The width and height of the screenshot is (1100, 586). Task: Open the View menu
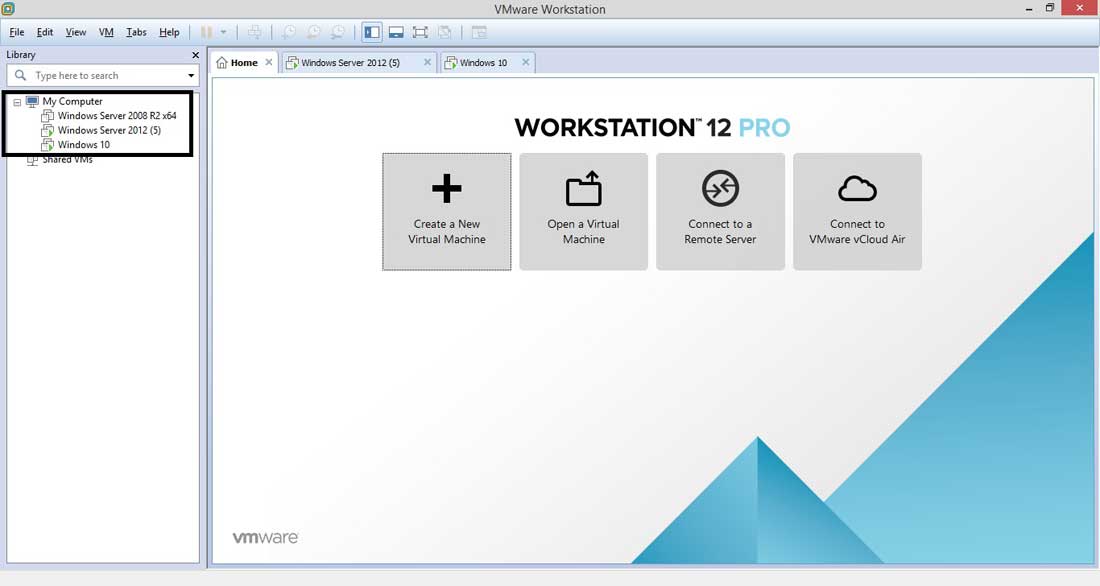[76, 32]
